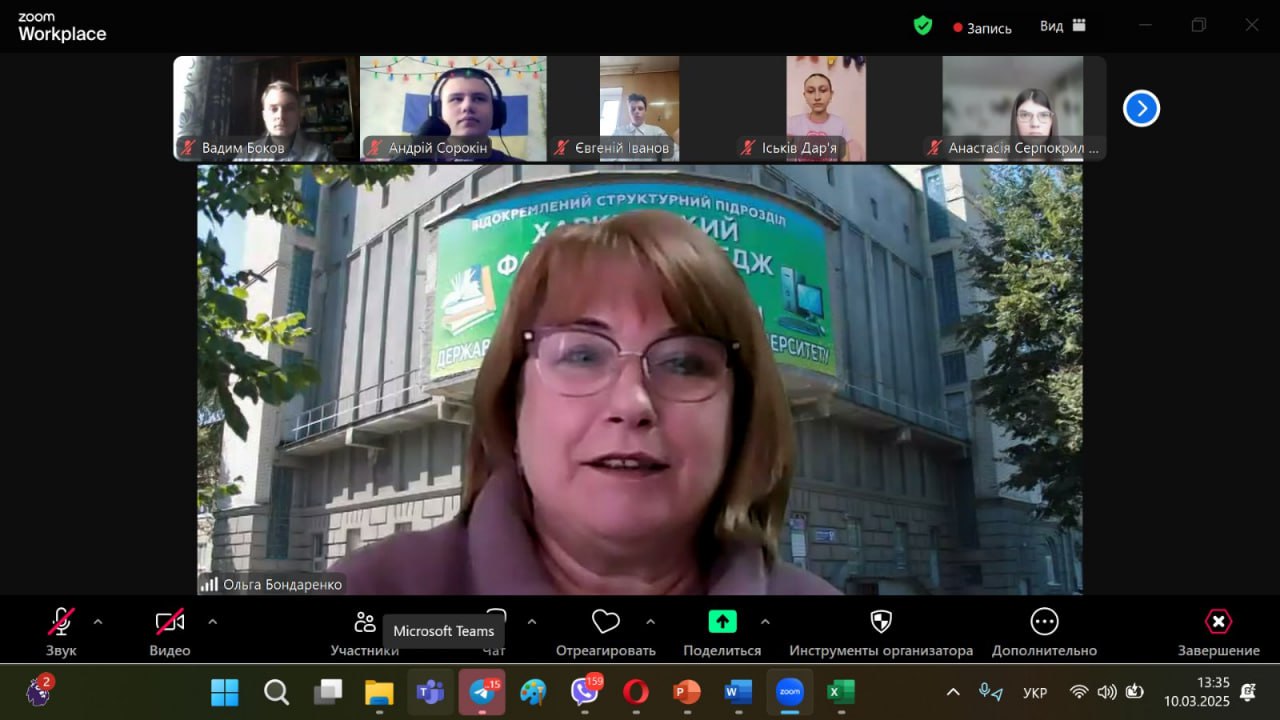Expand share options arrow next to Поделиться
The width and height of the screenshot is (1280, 720).
[765, 622]
